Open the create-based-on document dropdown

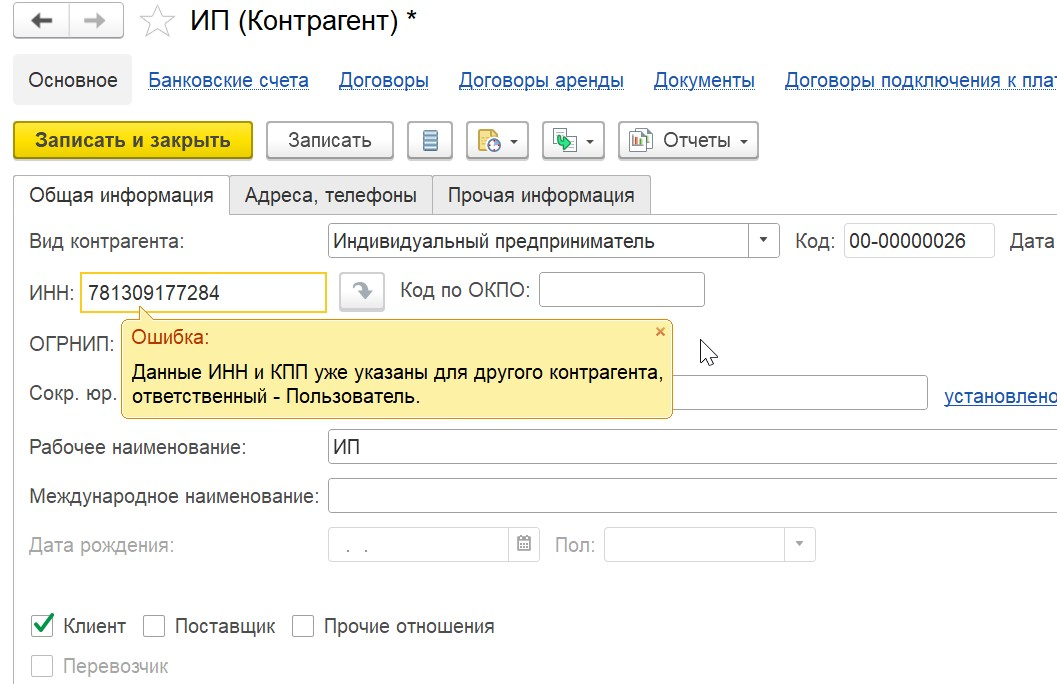pos(497,140)
